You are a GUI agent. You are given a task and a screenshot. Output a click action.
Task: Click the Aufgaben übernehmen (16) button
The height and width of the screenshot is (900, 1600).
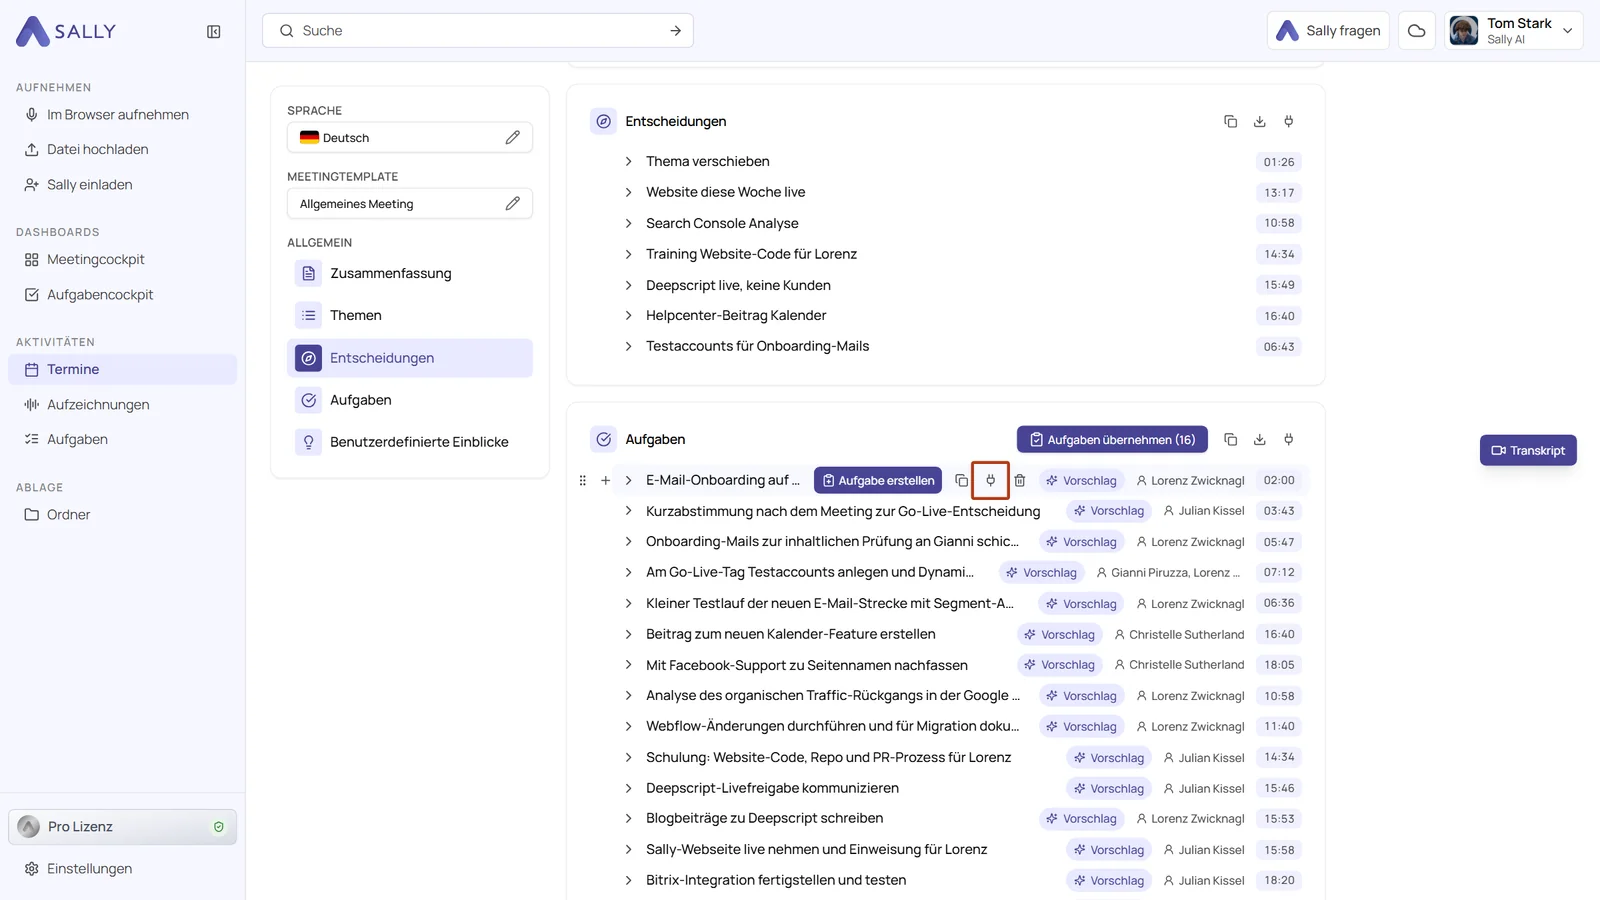[x=1112, y=440]
